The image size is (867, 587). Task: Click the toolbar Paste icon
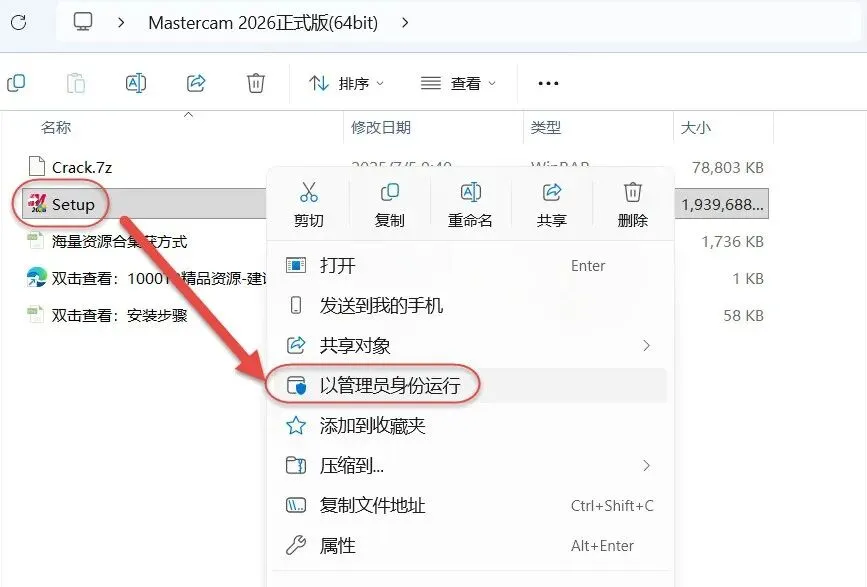coord(76,83)
